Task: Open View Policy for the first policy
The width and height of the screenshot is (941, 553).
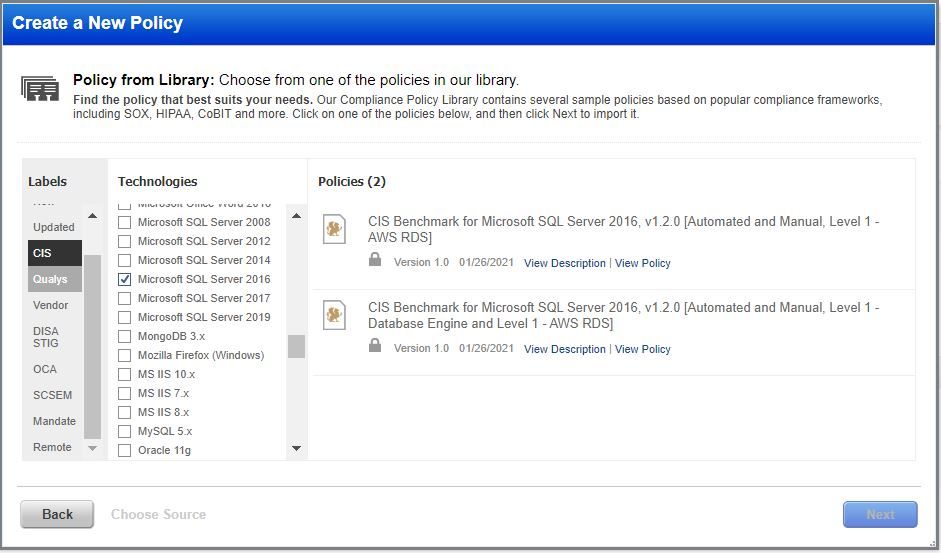Action: coord(643,263)
